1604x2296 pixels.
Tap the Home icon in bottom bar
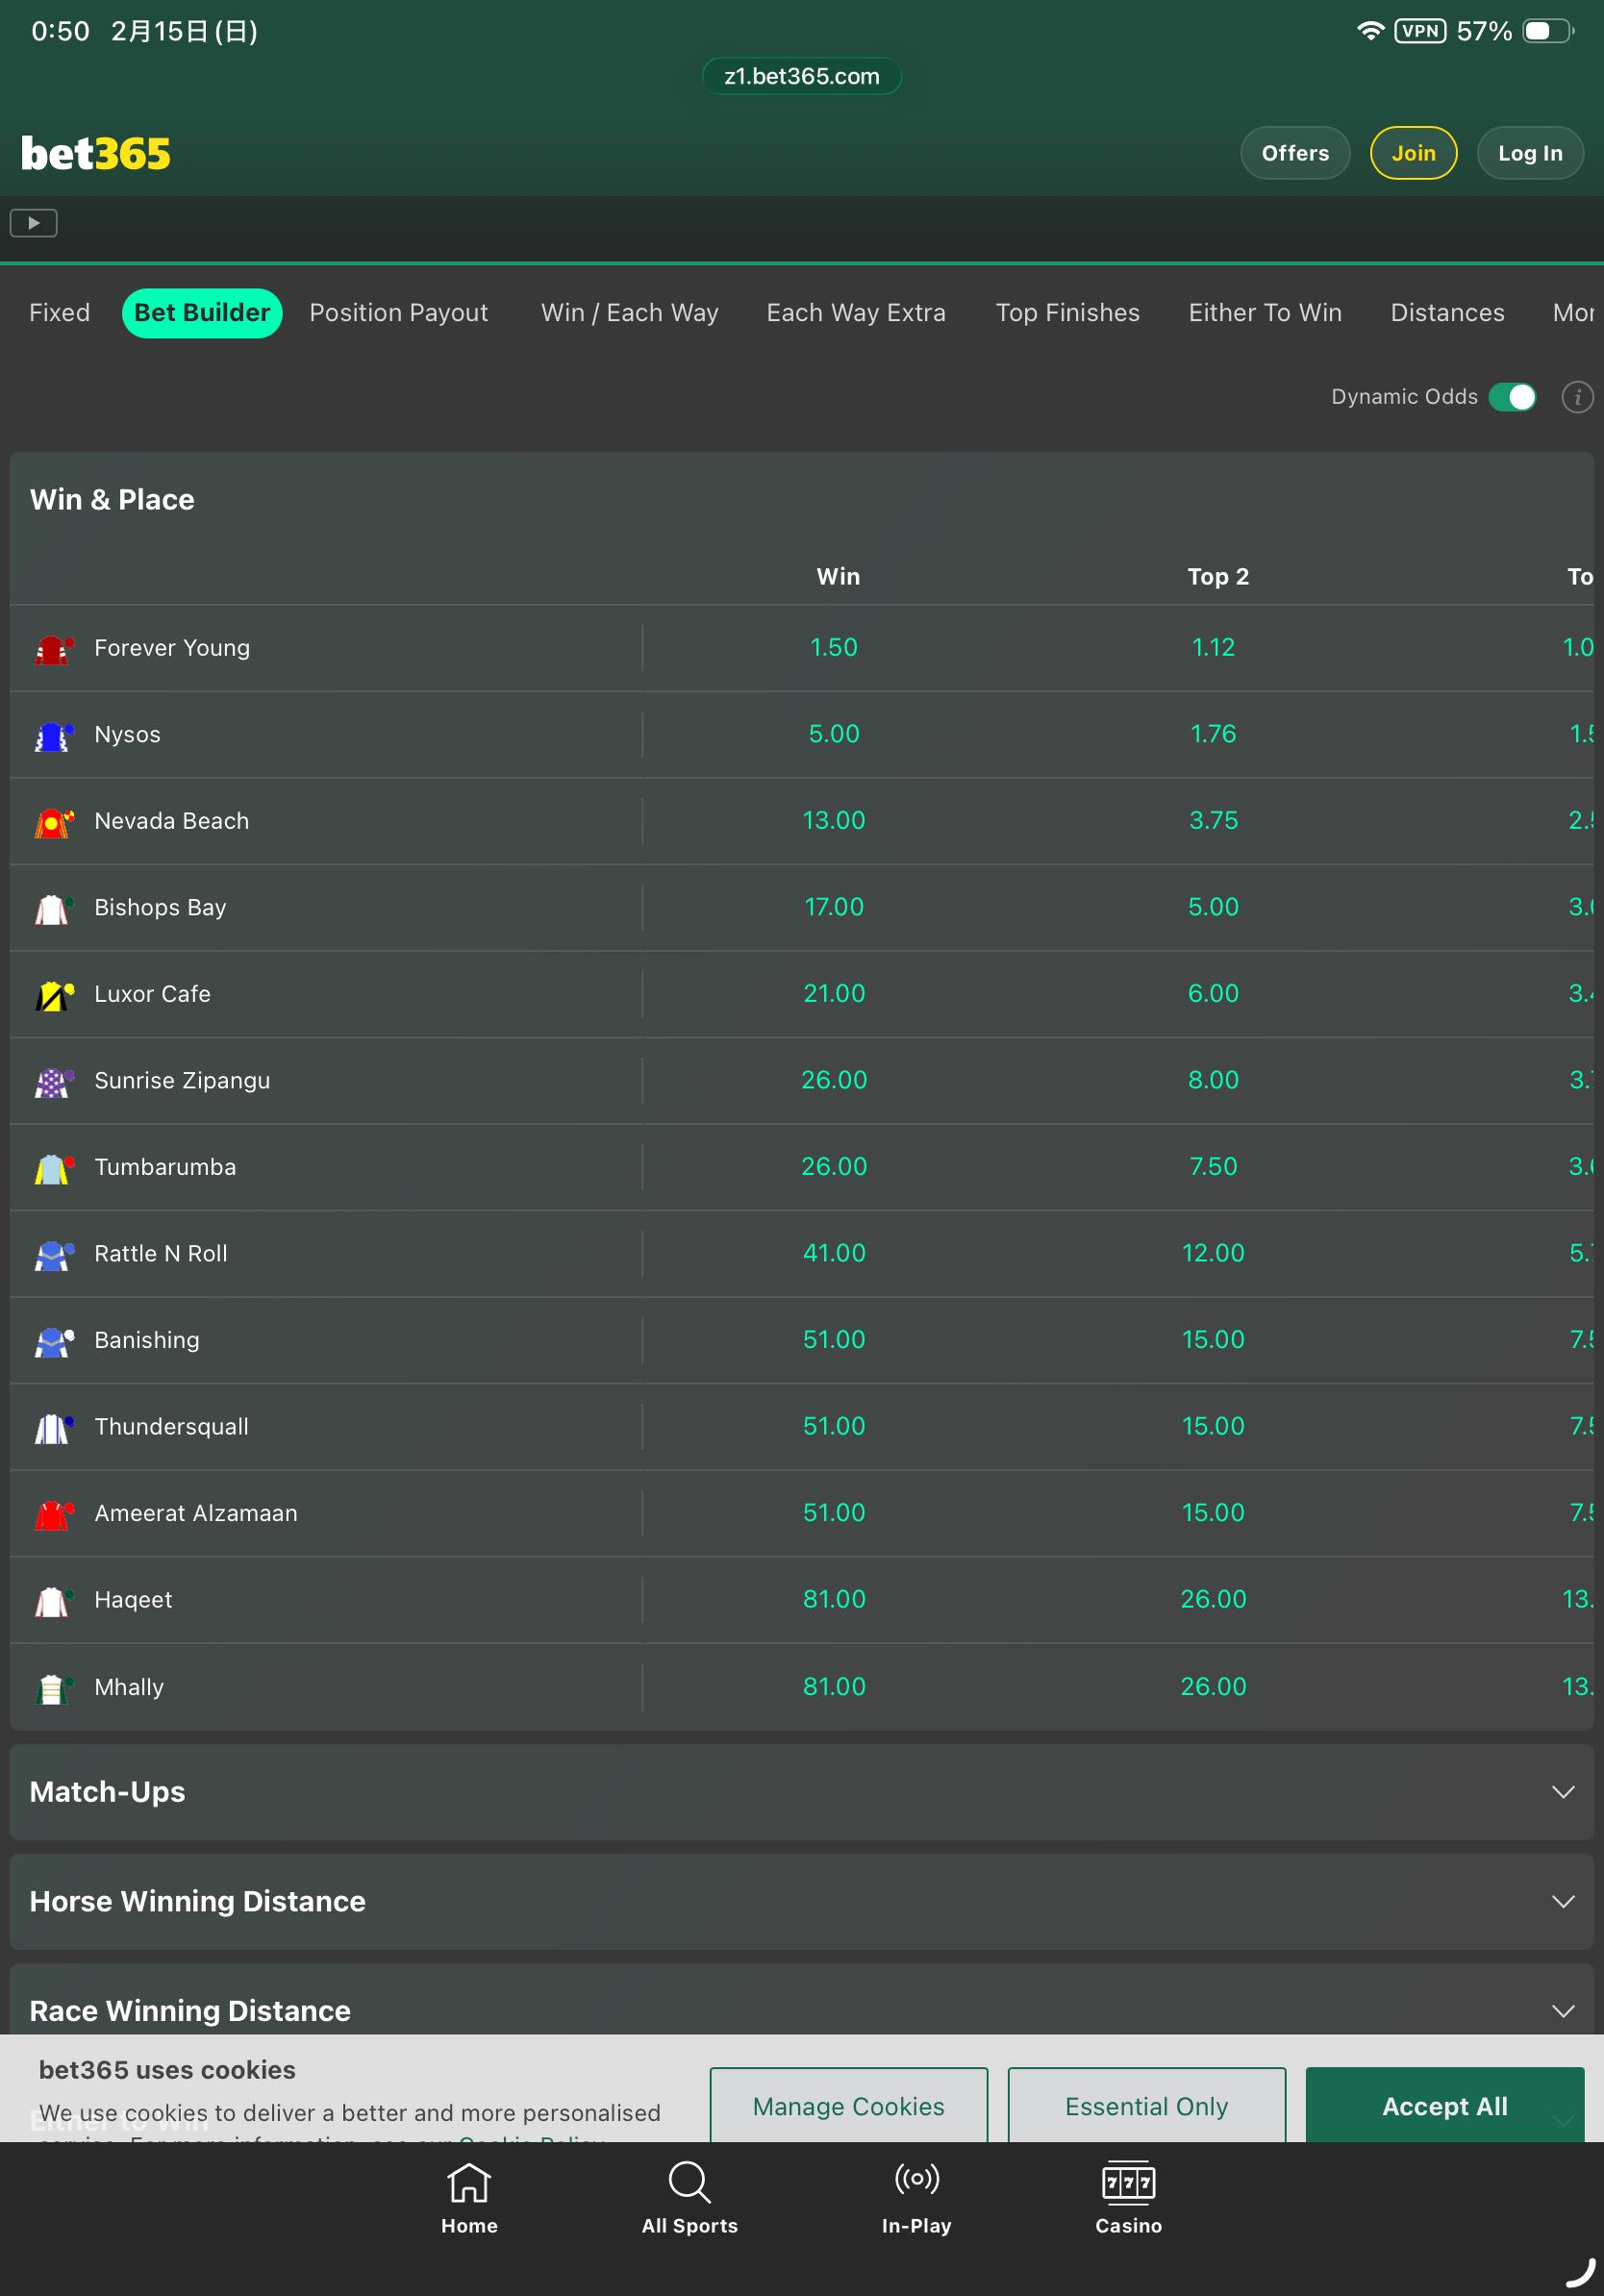click(x=469, y=2183)
